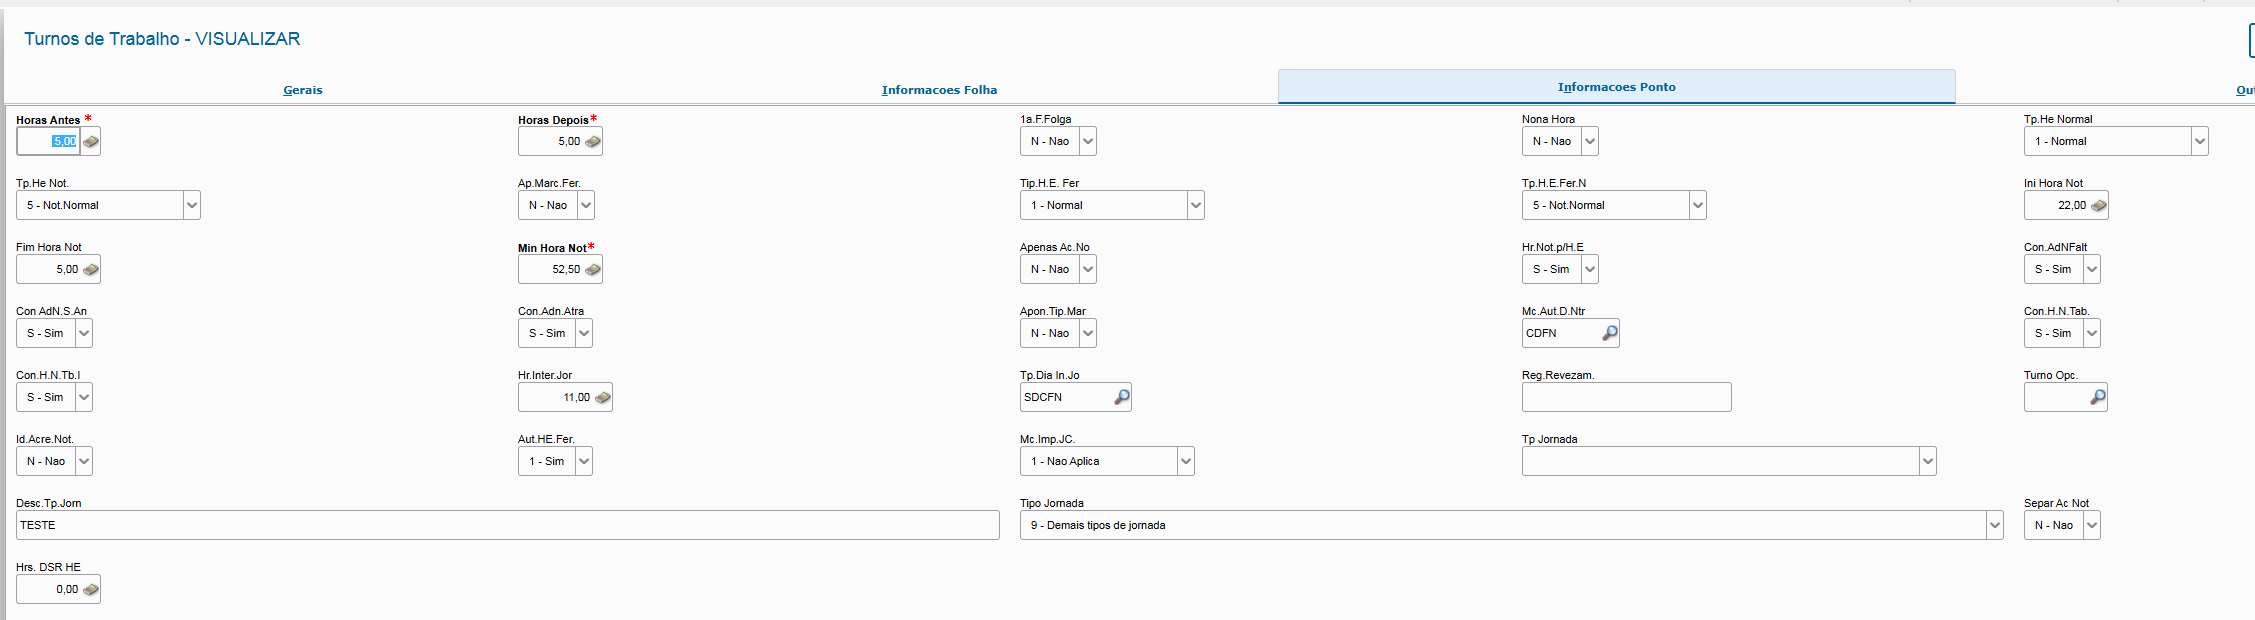Expand the Tp.He Normal dropdown
The image size is (2255, 620).
2199,142
